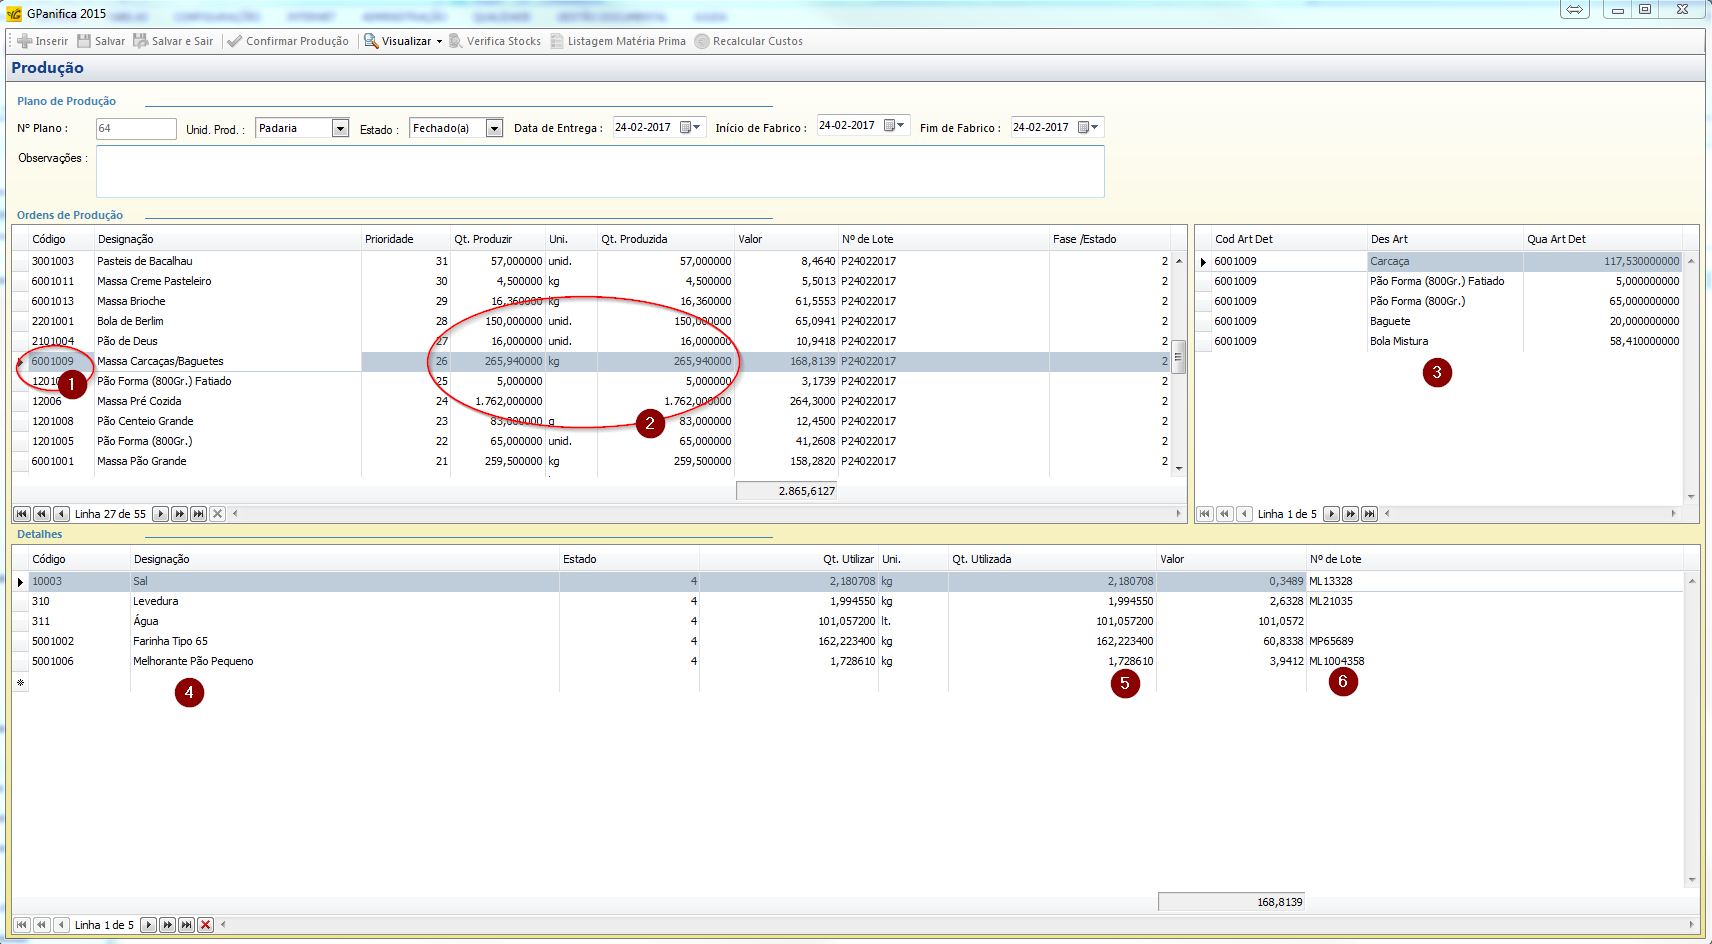This screenshot has width=1712, height=944.
Task: Expand the Visualizar dropdown menu
Action: pyautogui.click(x=439, y=42)
